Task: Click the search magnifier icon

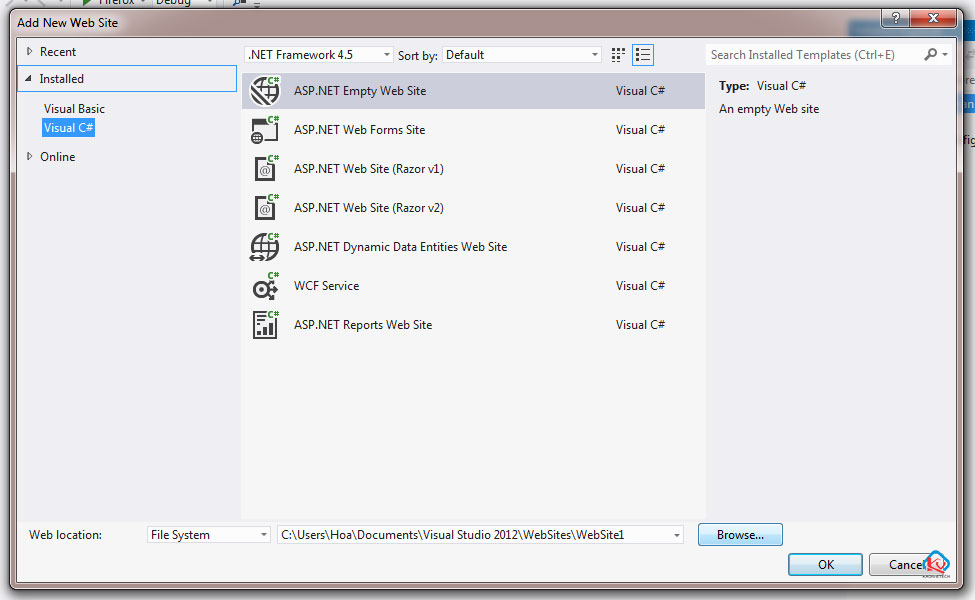Action: pos(930,55)
